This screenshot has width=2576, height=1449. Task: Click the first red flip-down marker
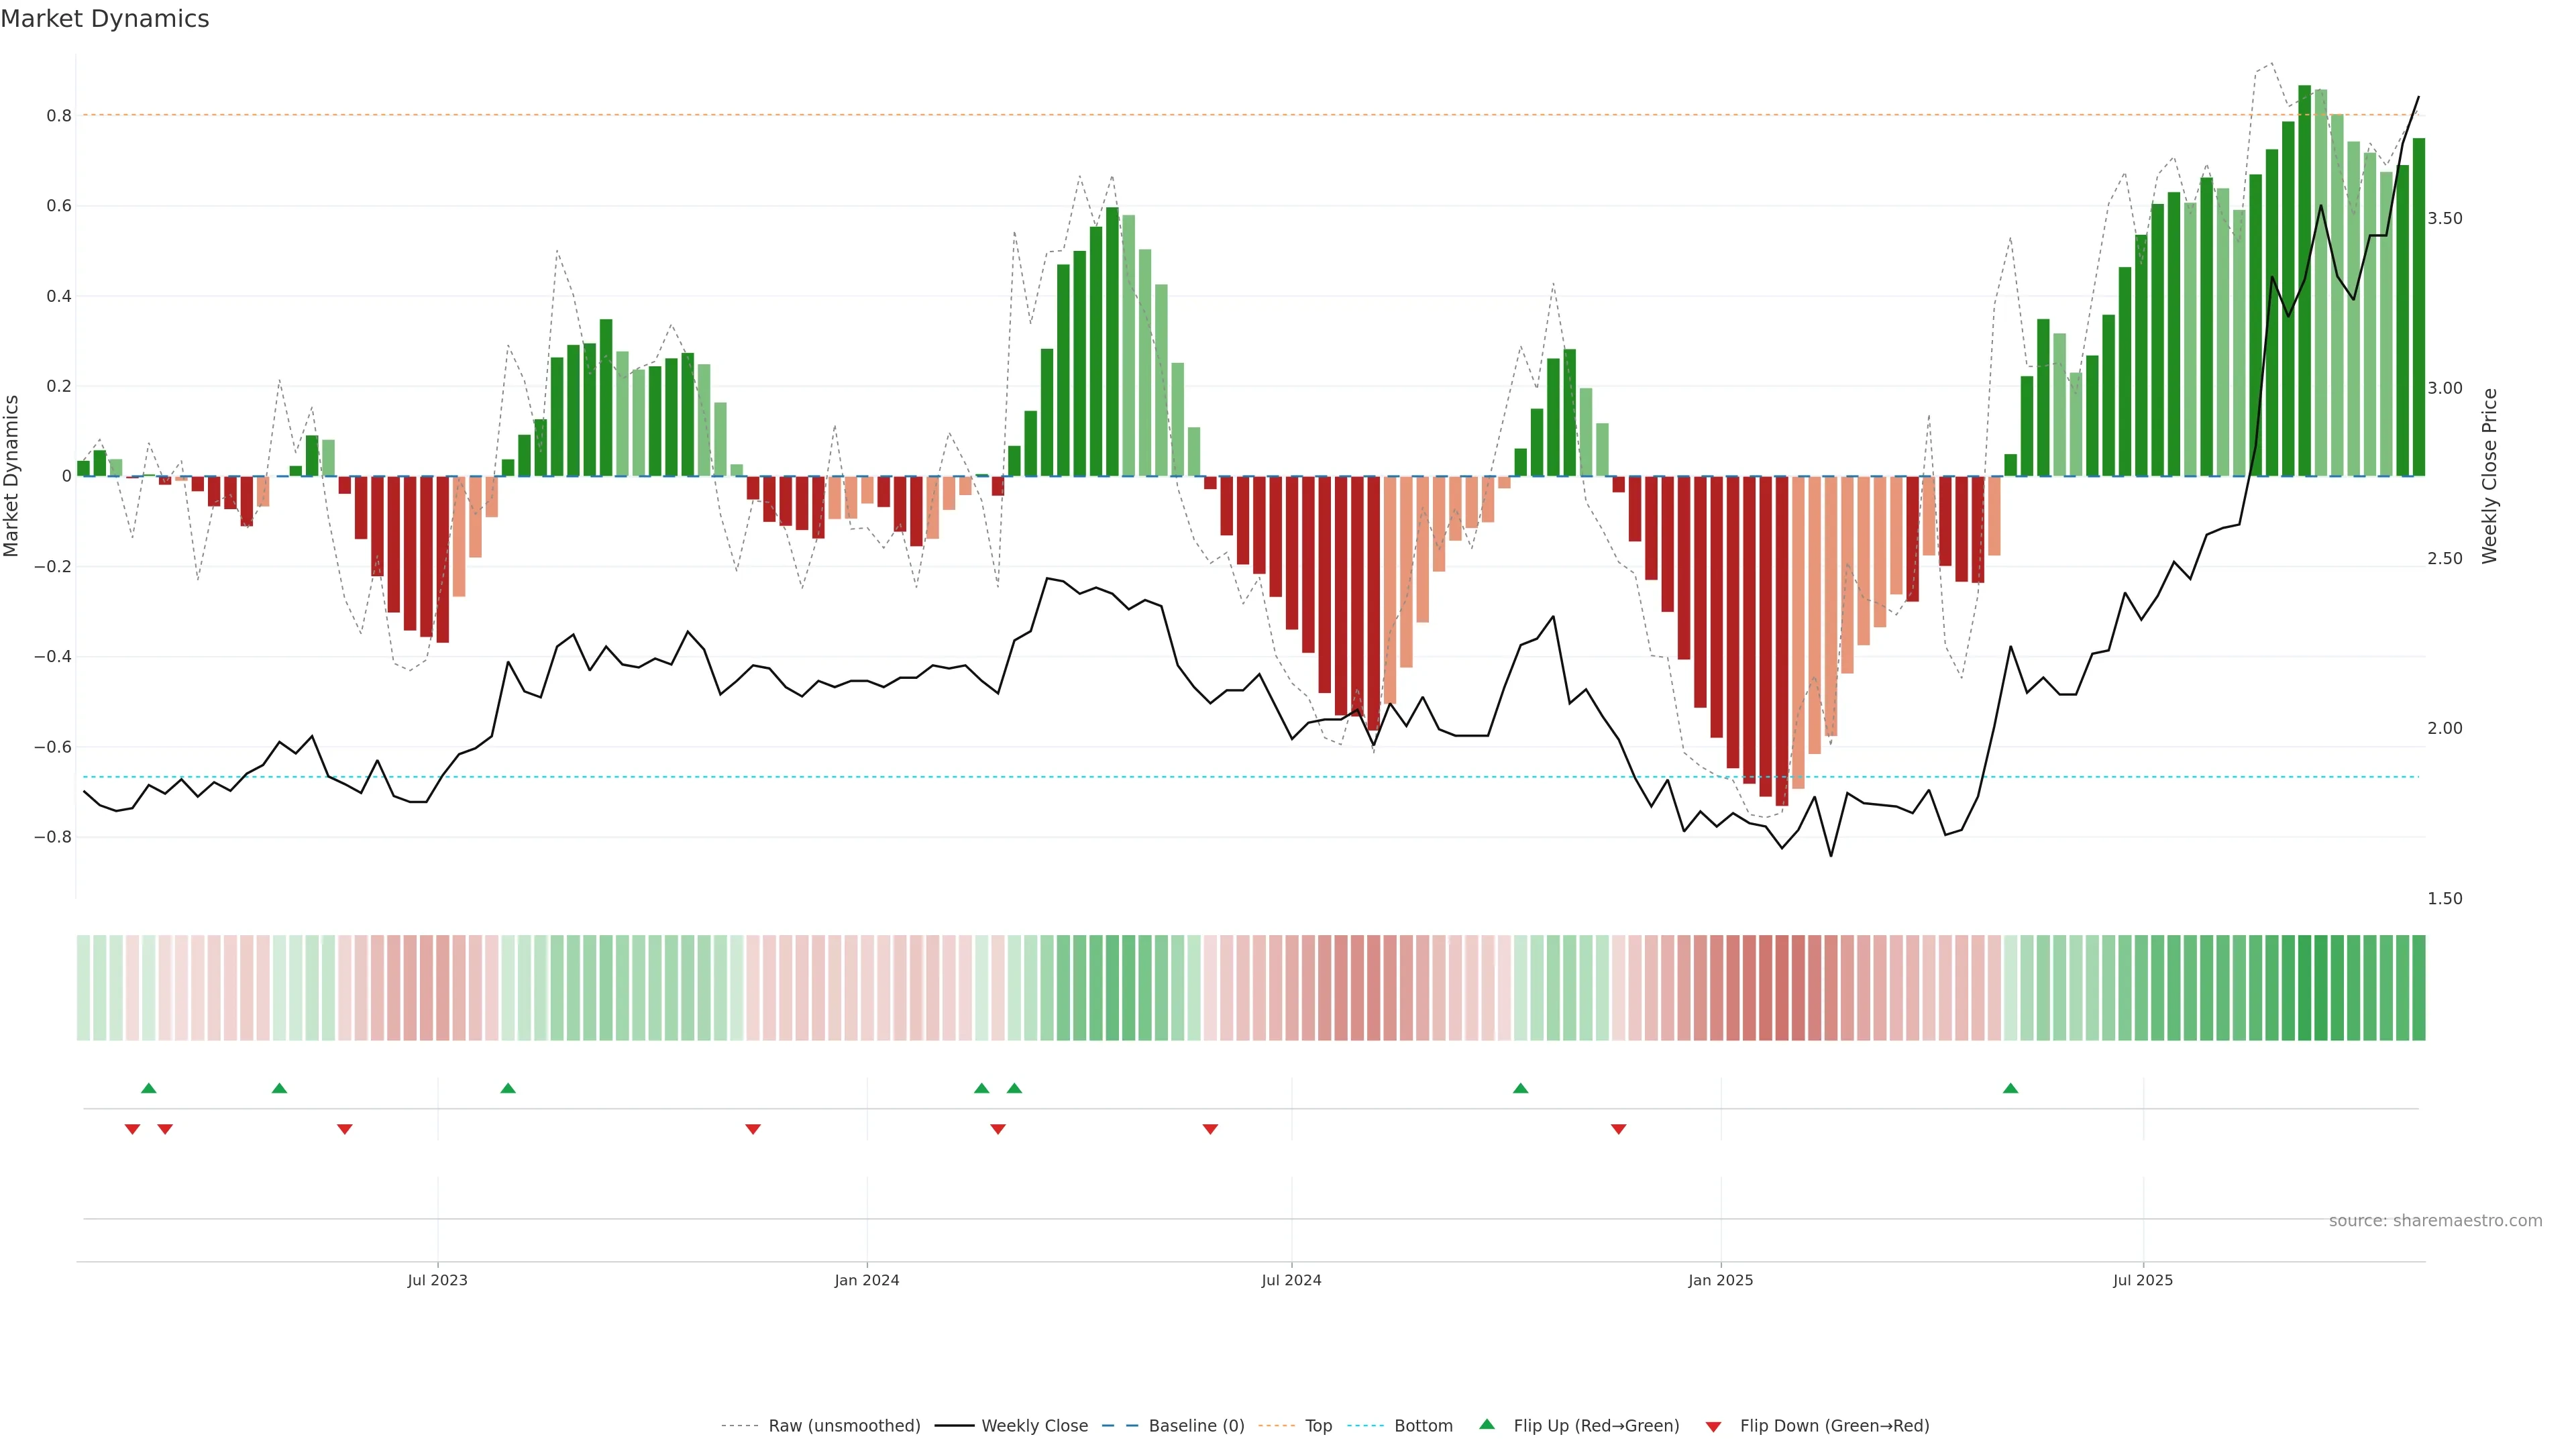pos(132,1129)
